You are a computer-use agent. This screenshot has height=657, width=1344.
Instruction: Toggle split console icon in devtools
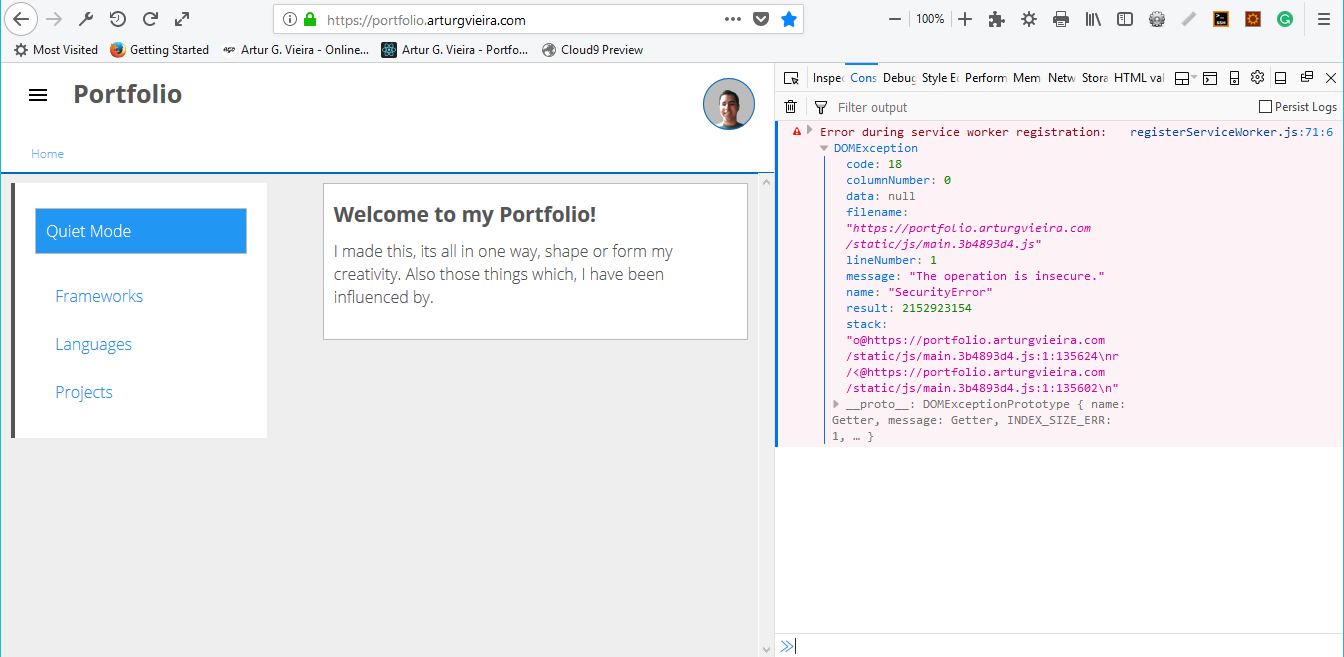(x=1210, y=78)
